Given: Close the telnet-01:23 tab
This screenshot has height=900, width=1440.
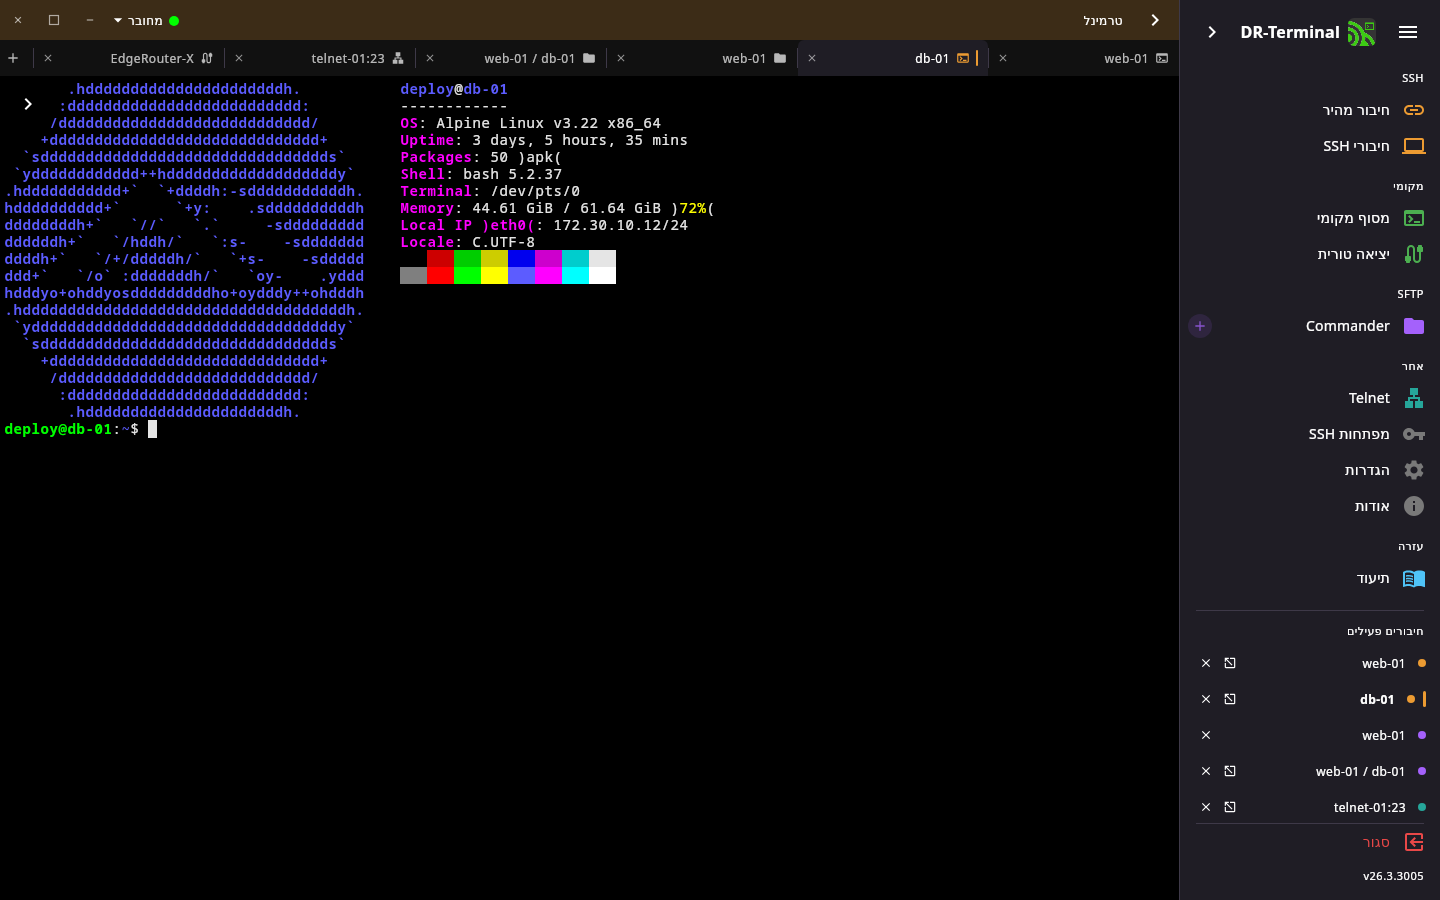Looking at the screenshot, I should tap(239, 58).
